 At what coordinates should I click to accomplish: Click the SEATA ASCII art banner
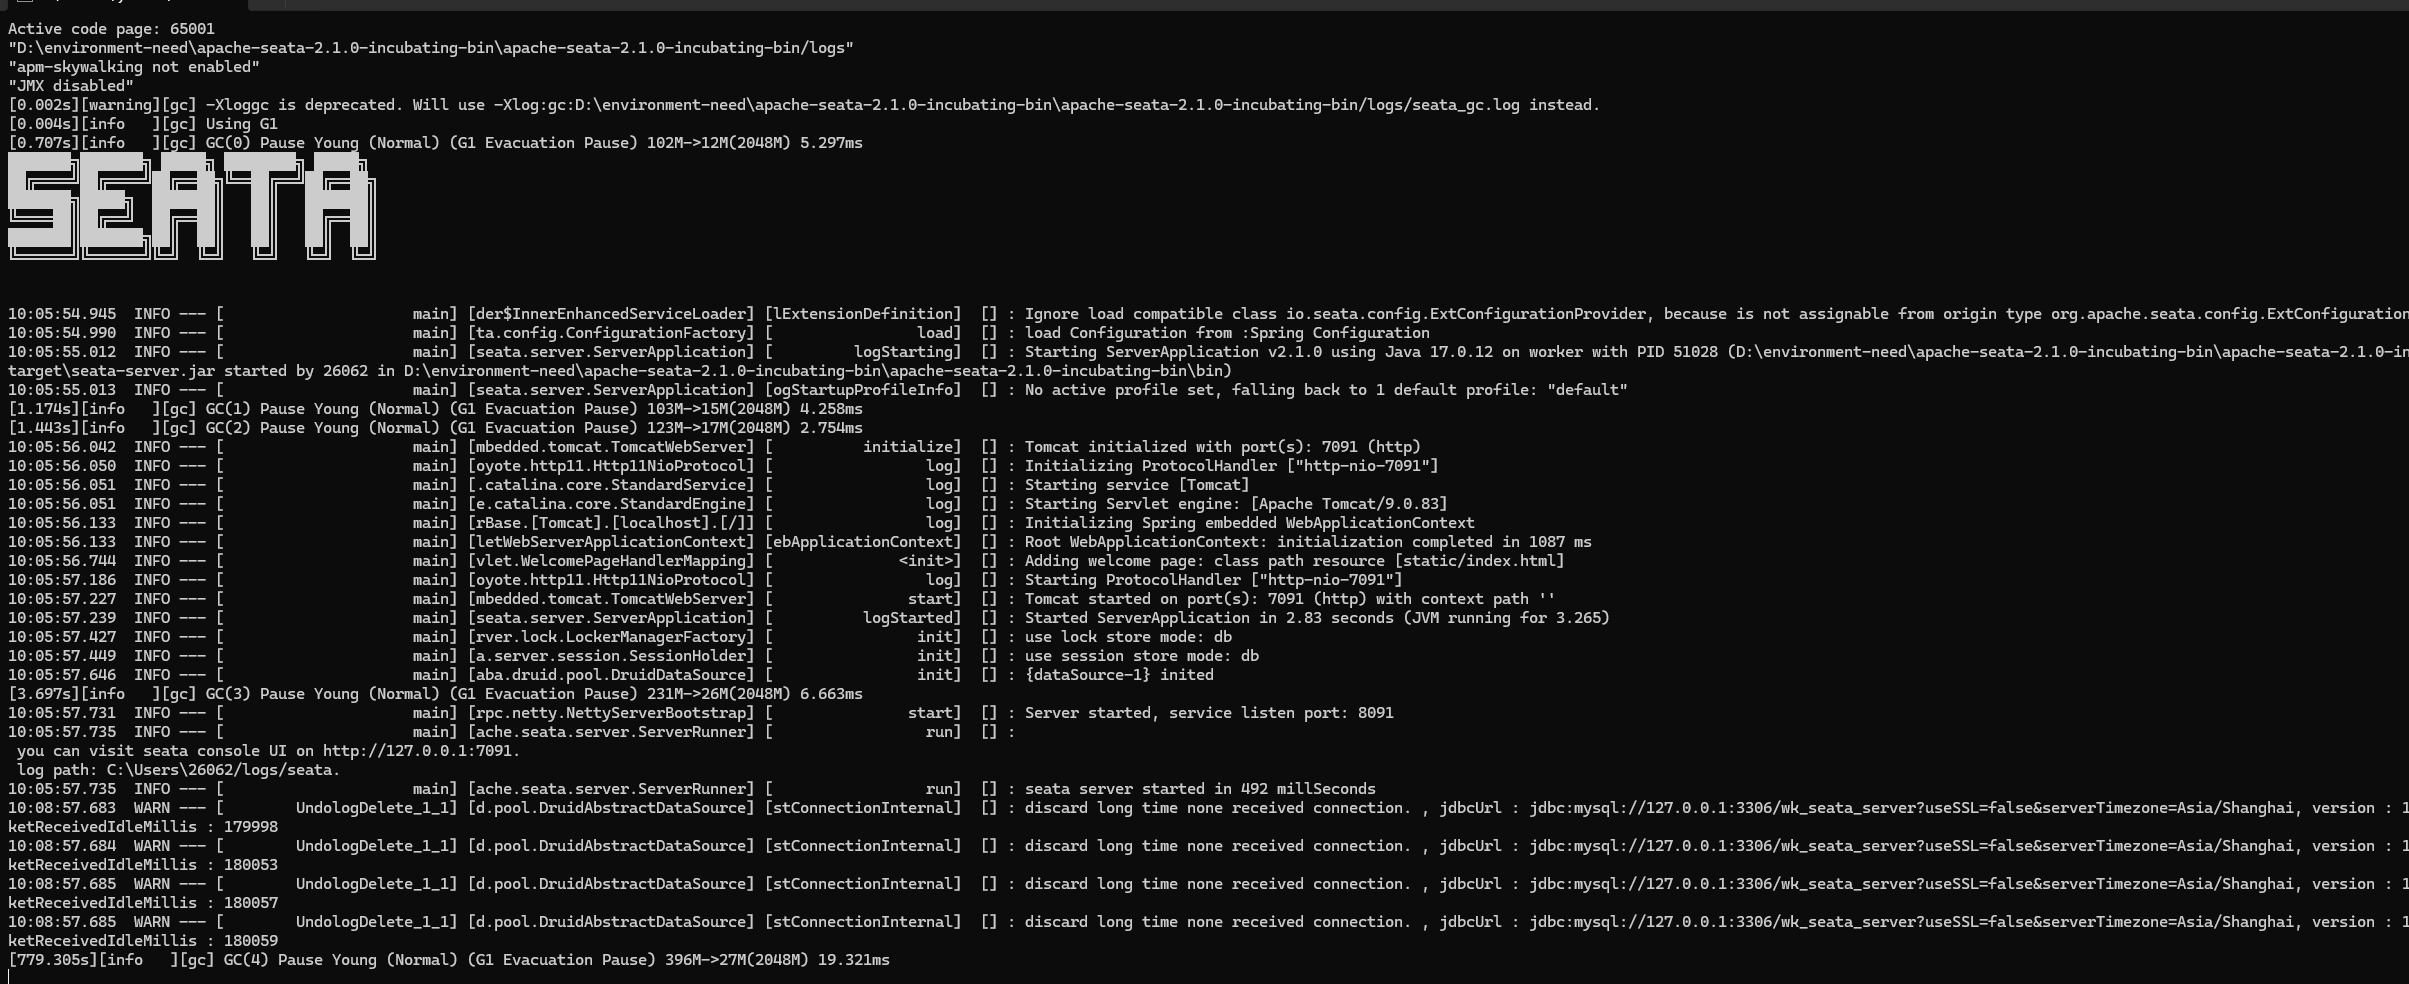(192, 207)
